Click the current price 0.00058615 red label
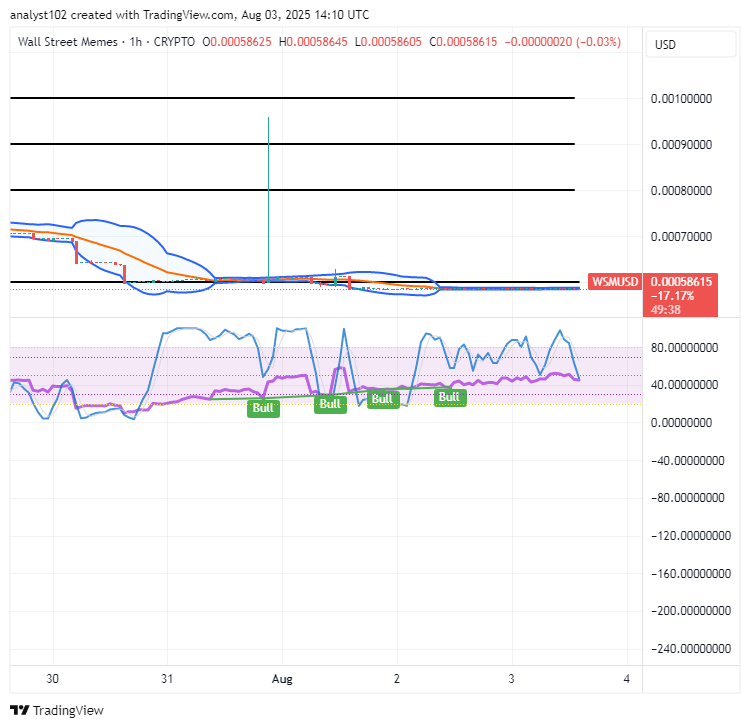 tap(681, 282)
